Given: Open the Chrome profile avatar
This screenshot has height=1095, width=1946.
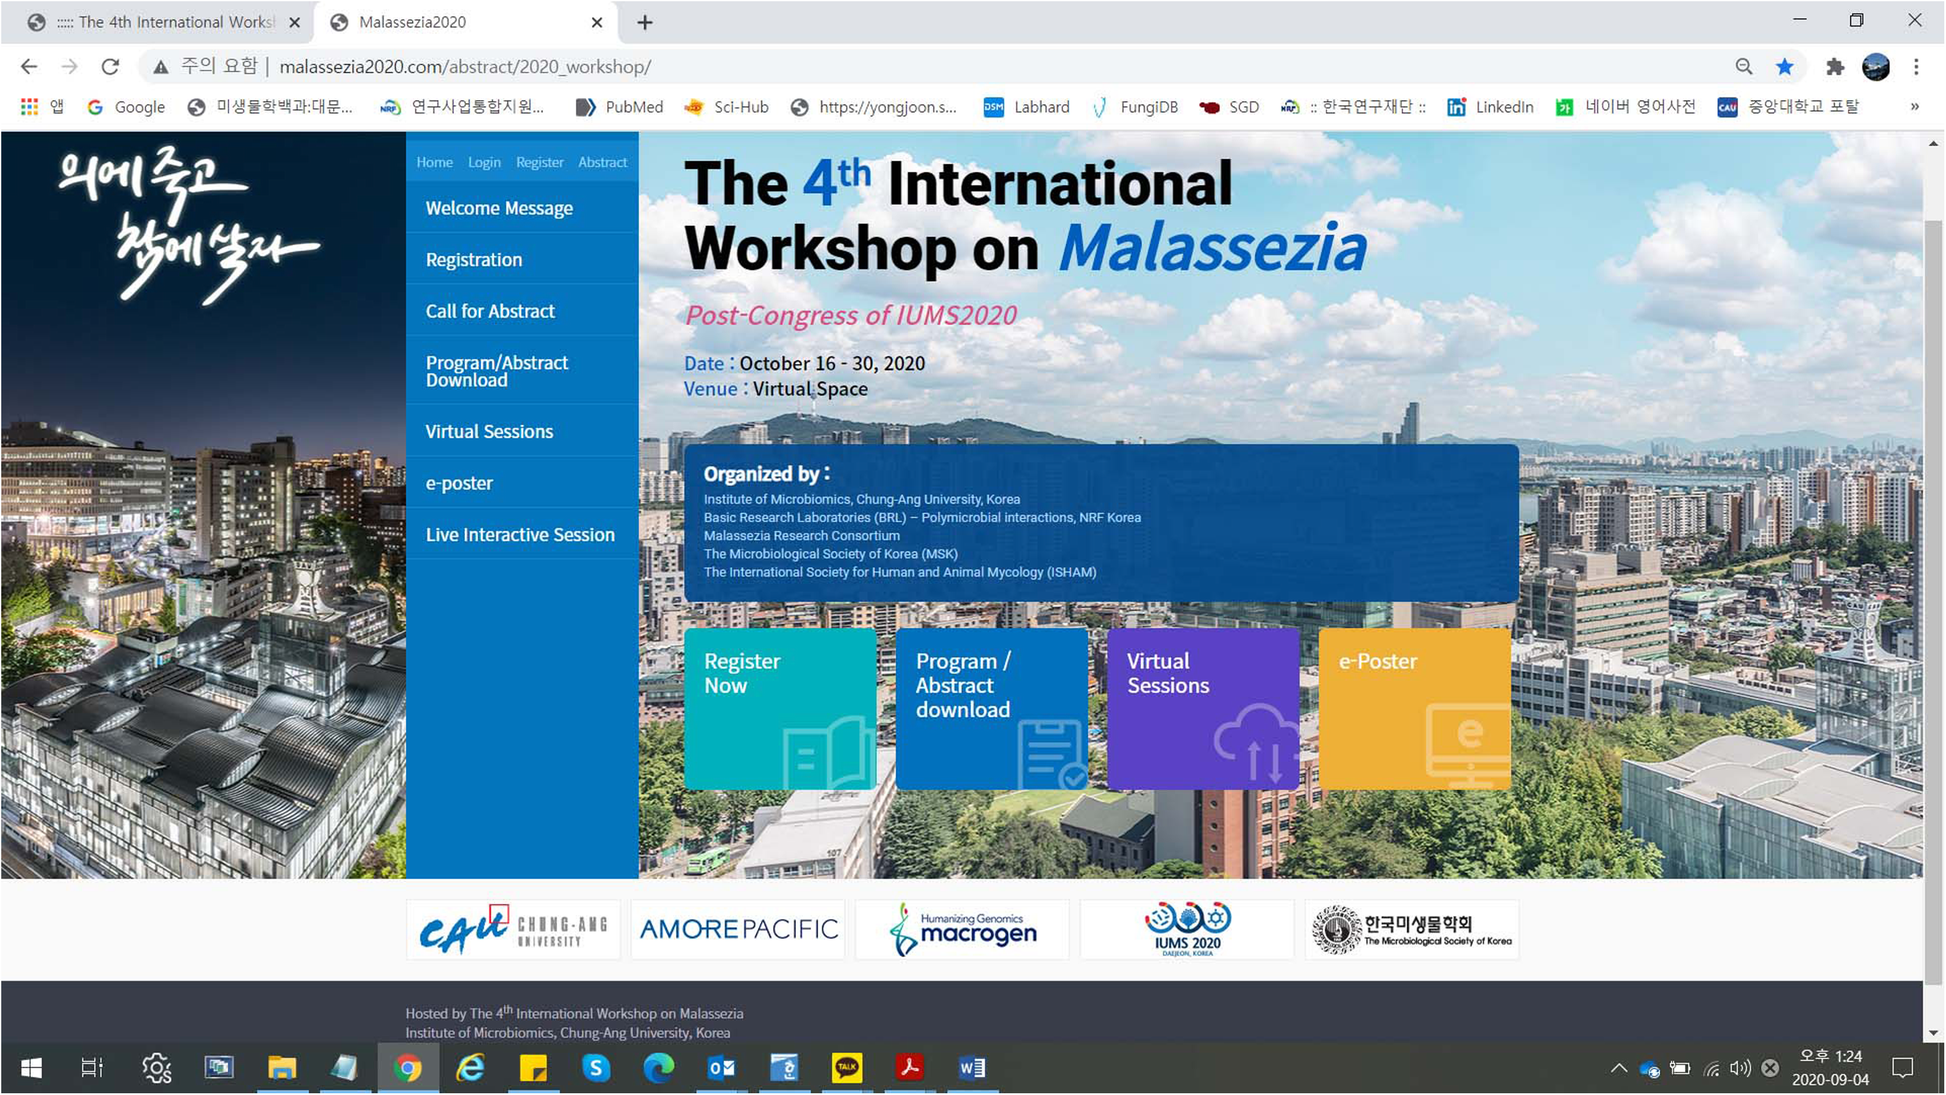Looking at the screenshot, I should [x=1876, y=66].
